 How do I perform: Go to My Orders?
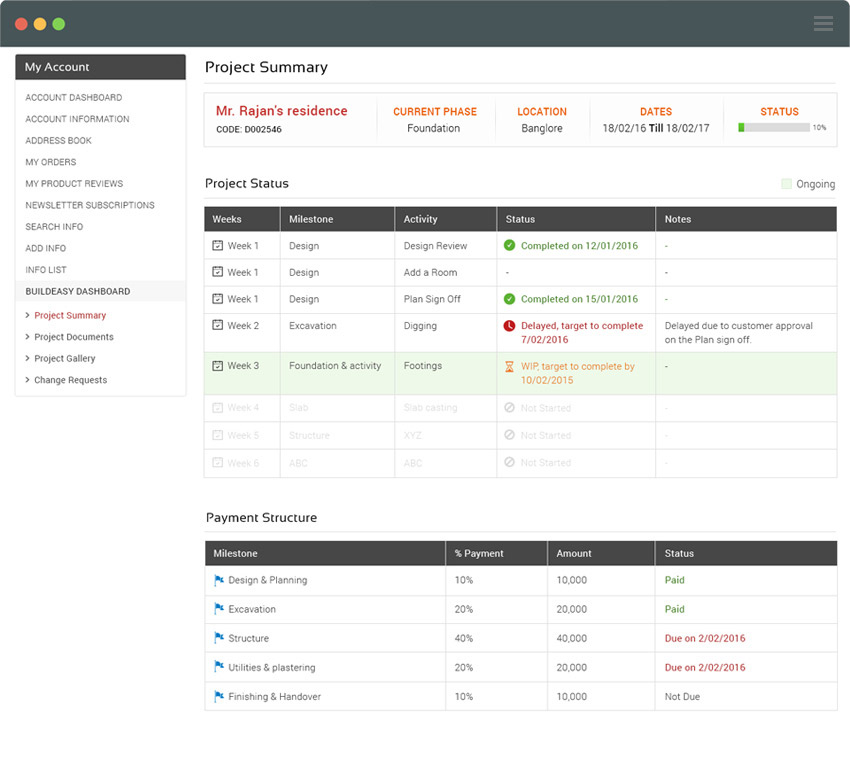[x=51, y=162]
